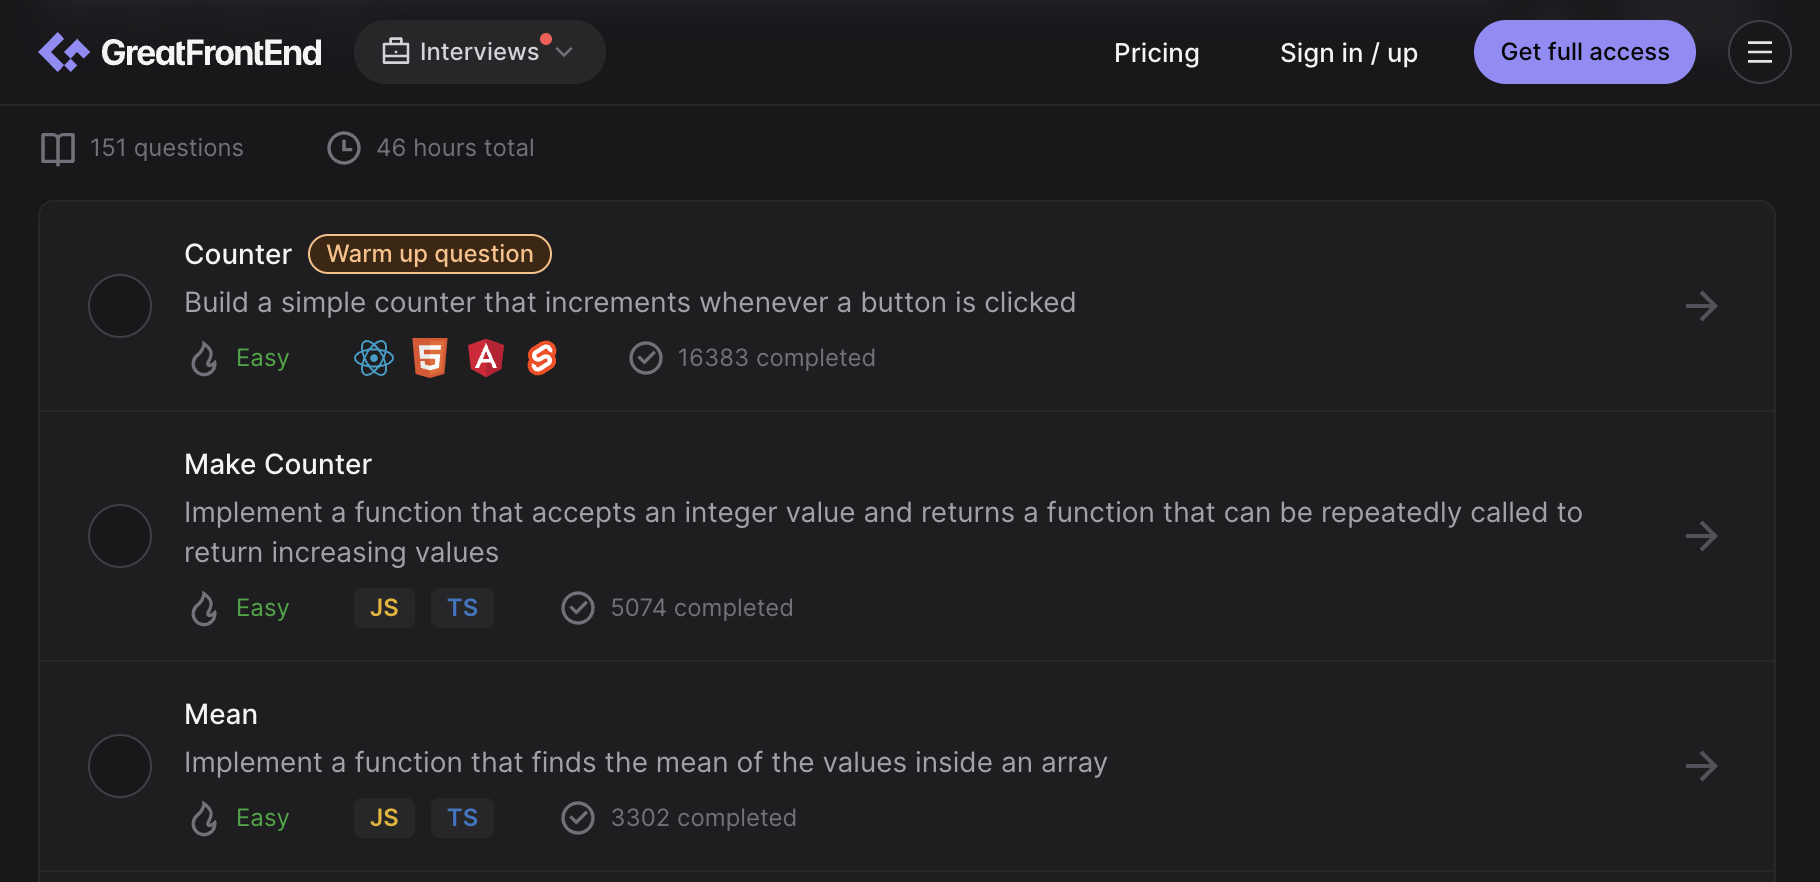
Task: Click Sign in / up
Action: 1348,52
